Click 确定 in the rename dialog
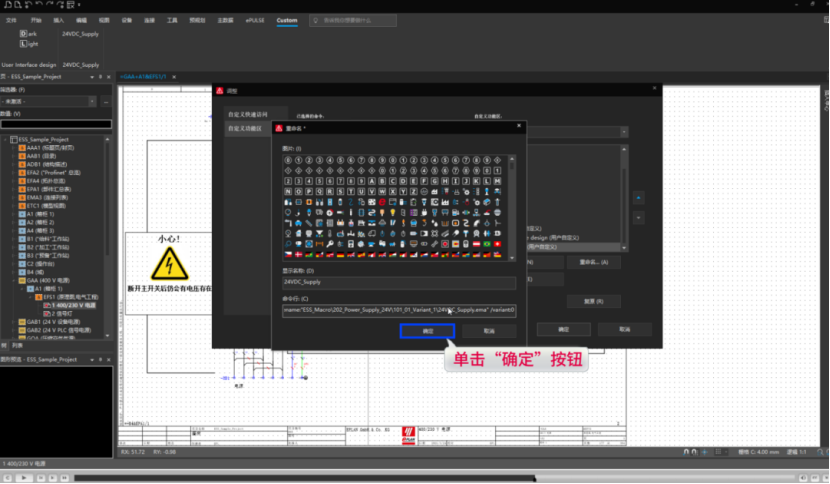 (428, 331)
